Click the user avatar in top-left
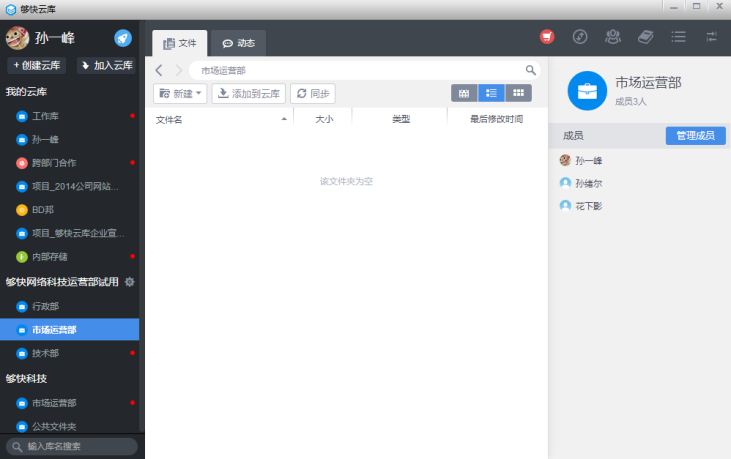Image resolution: width=731 pixels, height=459 pixels. point(17,38)
